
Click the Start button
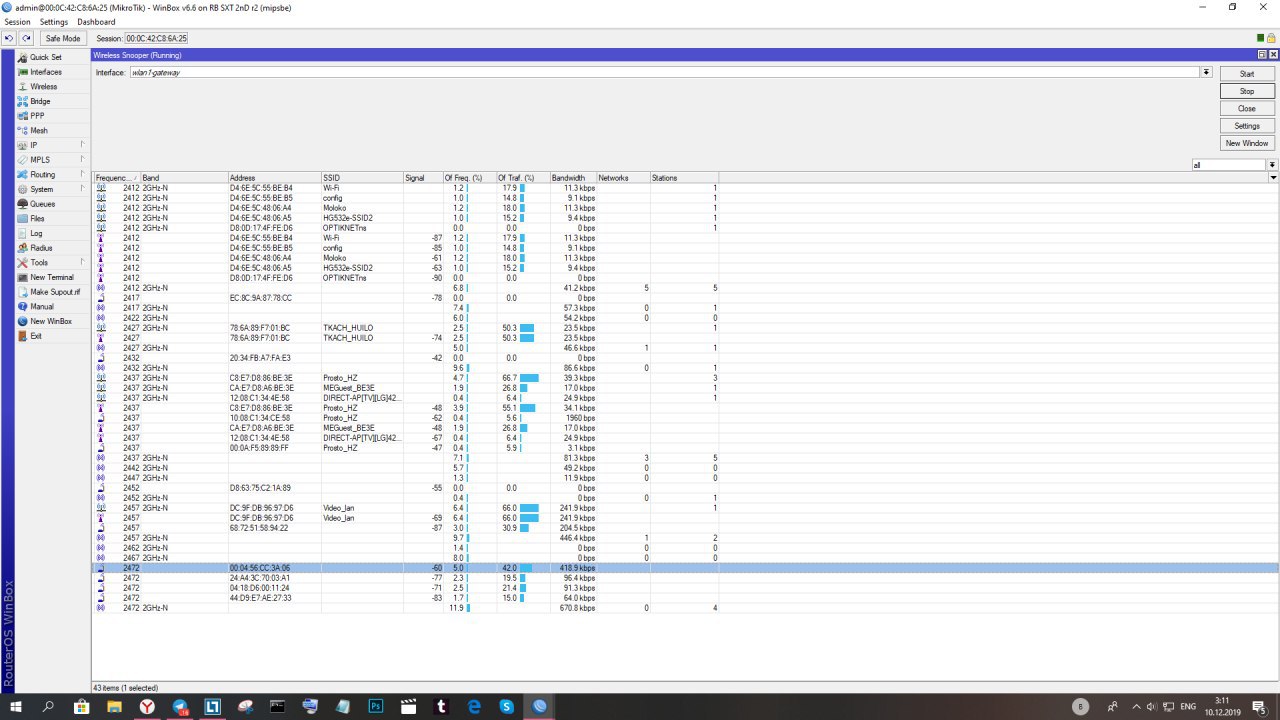(x=1247, y=74)
